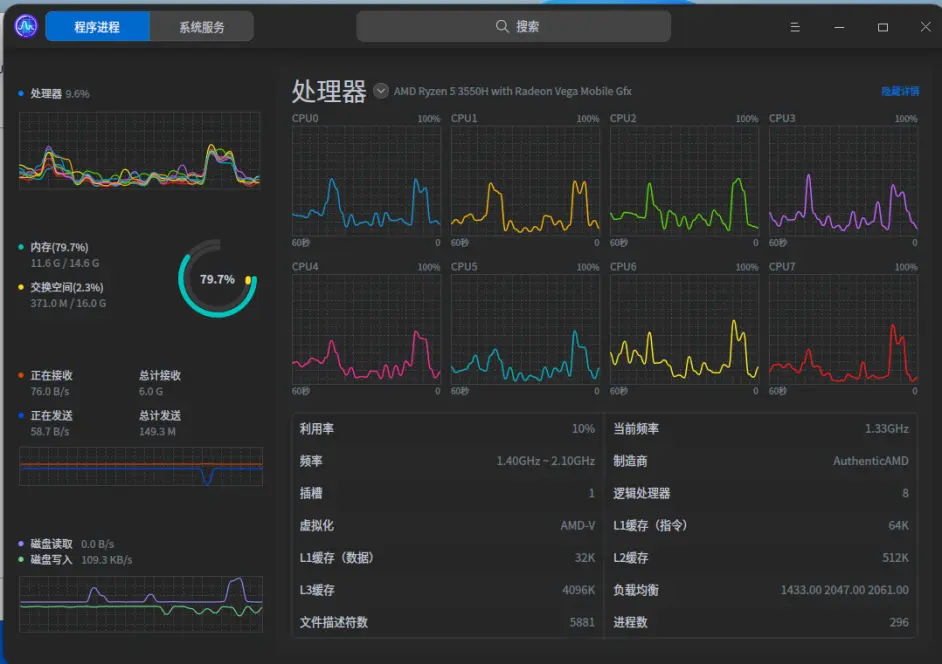
Task: Click the 利用率 10% row
Action: click(x=448, y=429)
